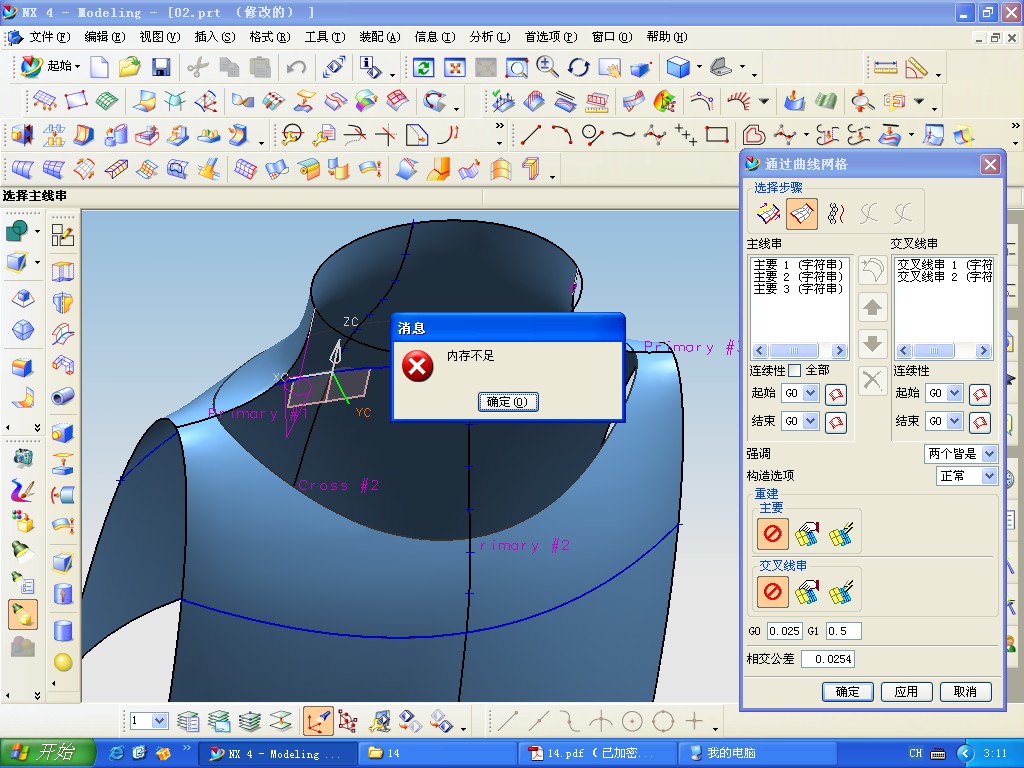The height and width of the screenshot is (768, 1024).
Task: Select the shaded blue cube render icon
Action: [679, 67]
